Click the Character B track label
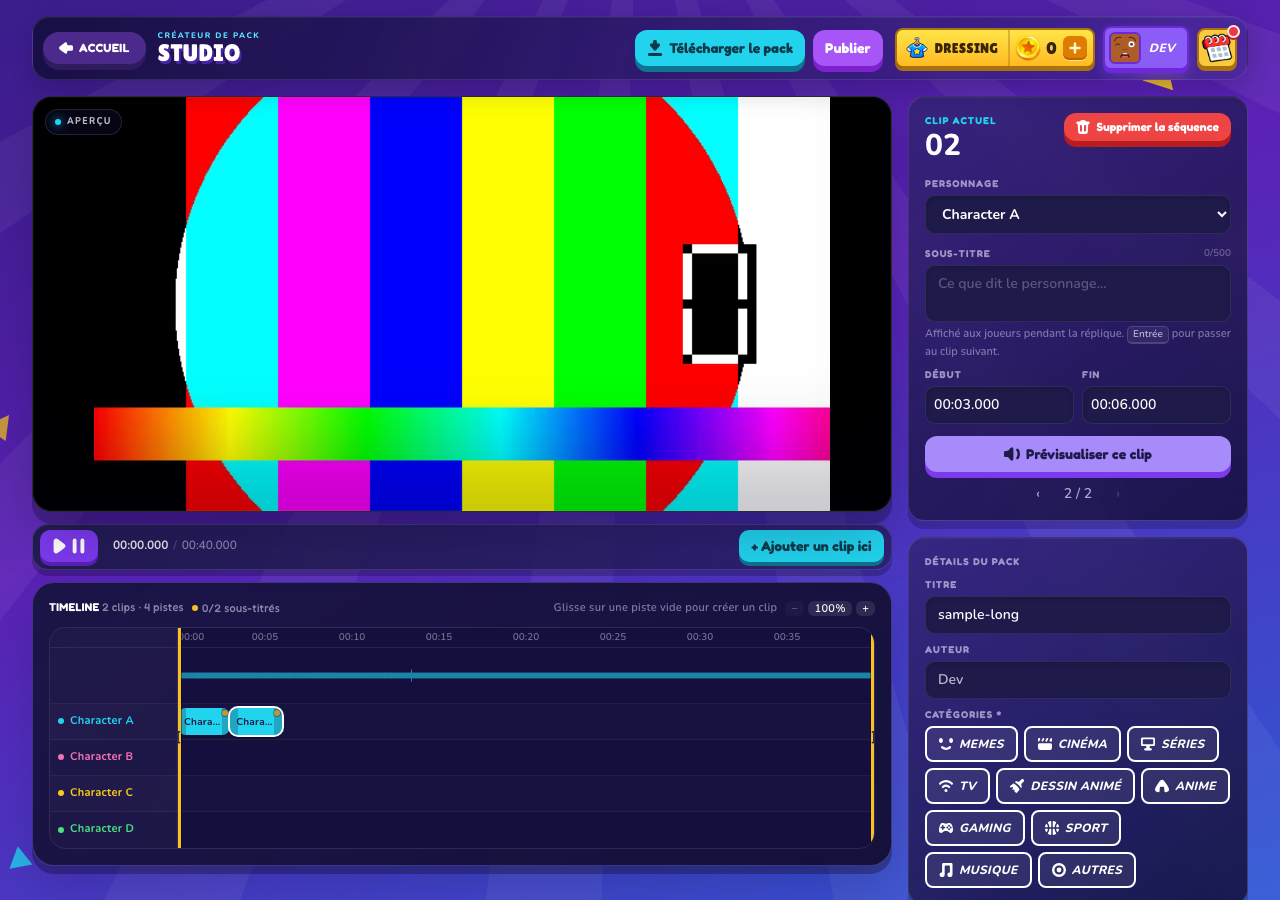The width and height of the screenshot is (1280, 900). (x=101, y=756)
